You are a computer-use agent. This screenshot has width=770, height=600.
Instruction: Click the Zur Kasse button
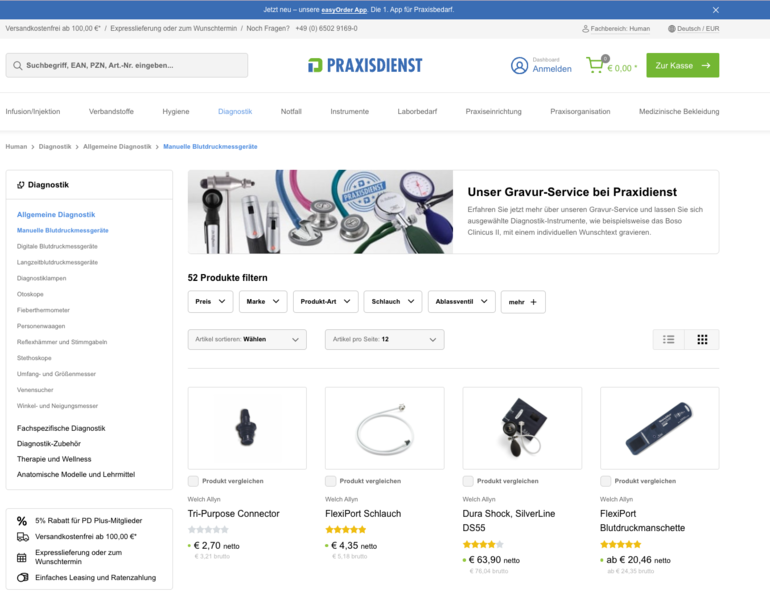[x=683, y=65]
